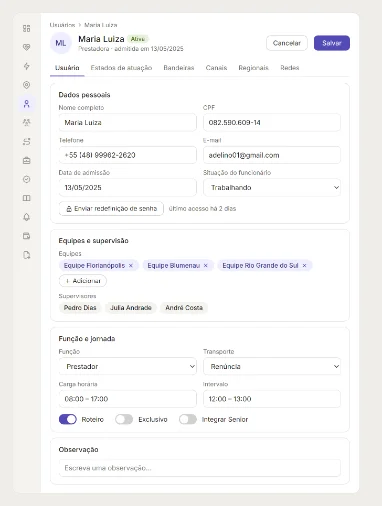Go to Usuários breadcrumb link

click(x=62, y=25)
